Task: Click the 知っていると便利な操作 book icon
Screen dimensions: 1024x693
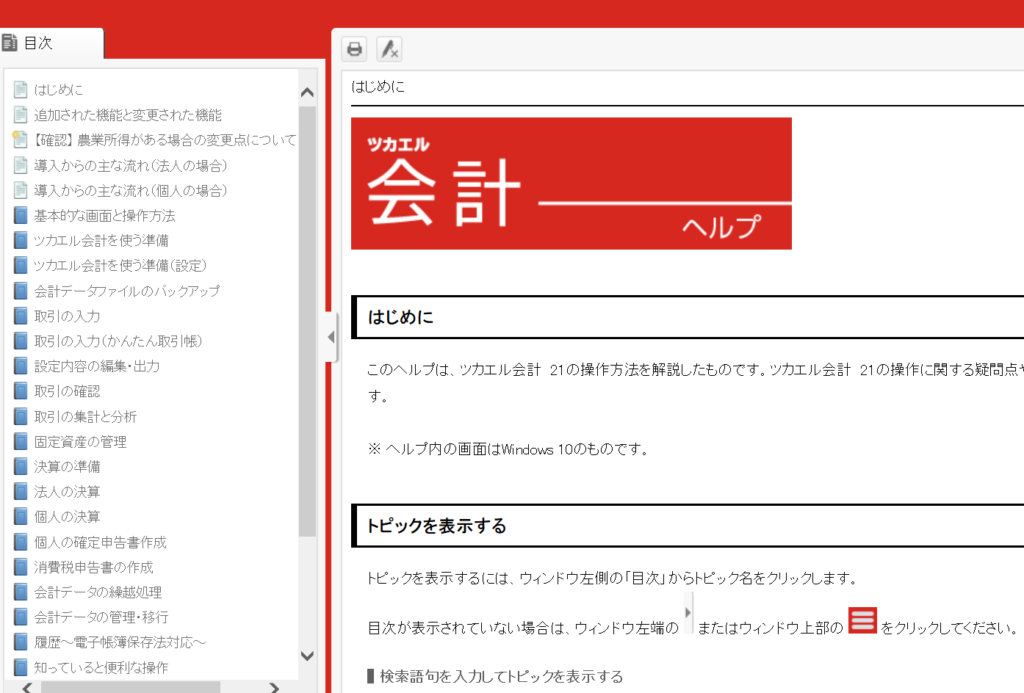Action: [x=21, y=667]
